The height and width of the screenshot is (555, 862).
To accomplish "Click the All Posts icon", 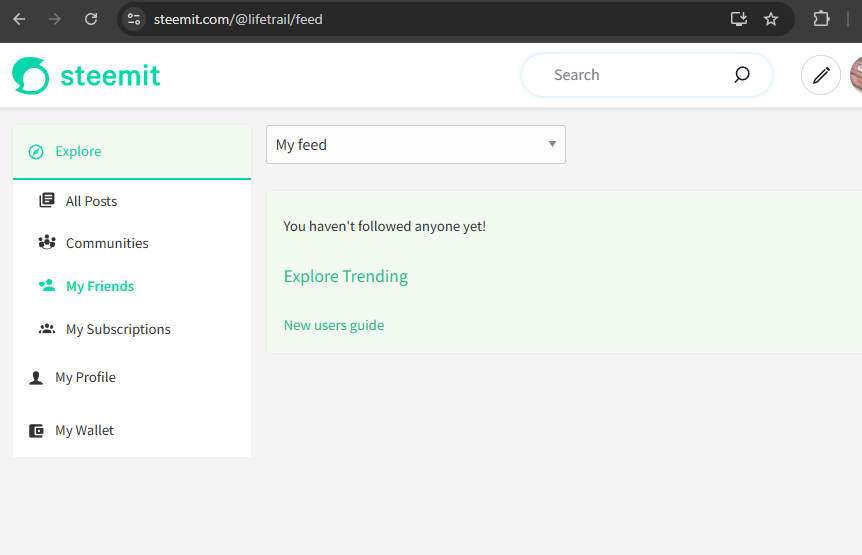I will click(47, 201).
